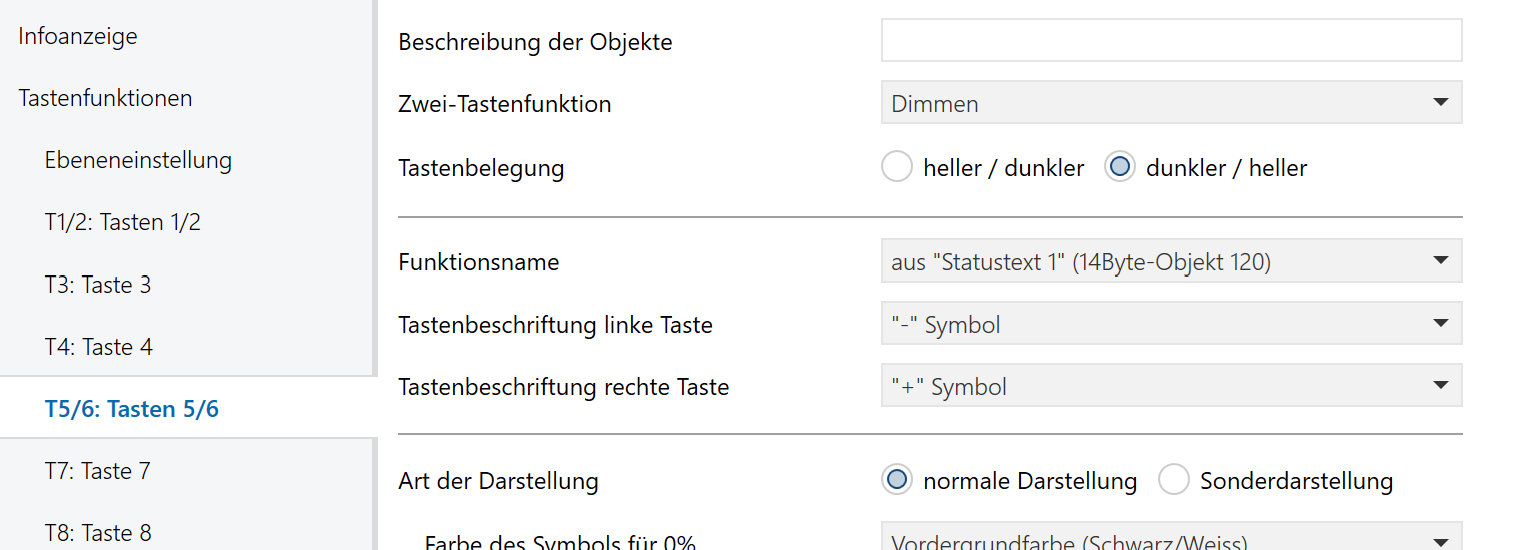Image resolution: width=1530 pixels, height=550 pixels.
Task: Choose "normale Darstellung" radio button
Action: pos(897,481)
